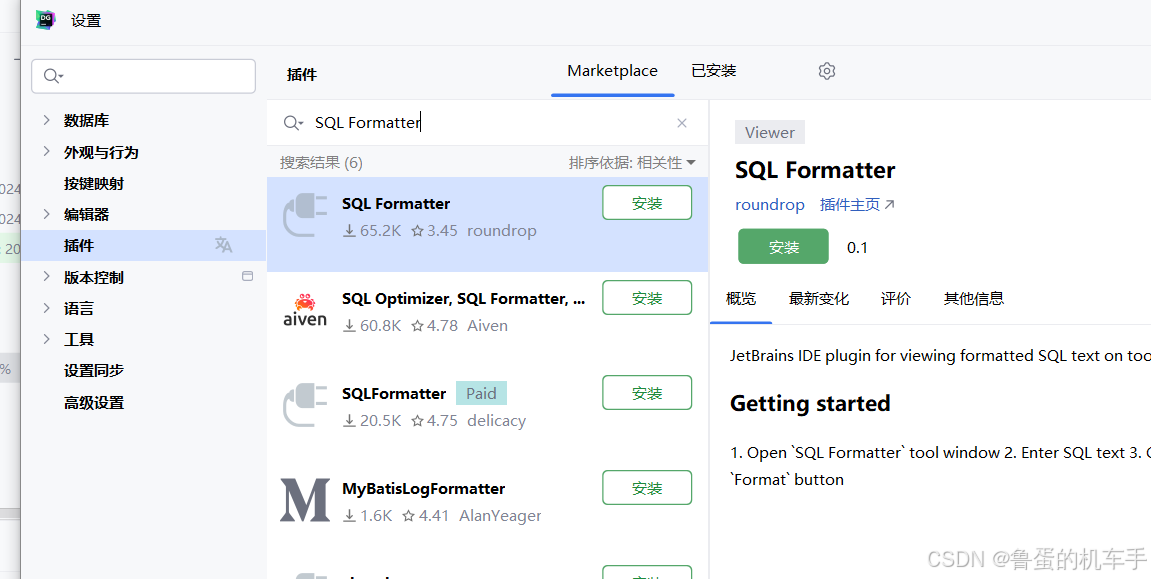Click the 4.78 rating for Aiven plugin
Screen dimensions: 1151x579
(x=435, y=326)
